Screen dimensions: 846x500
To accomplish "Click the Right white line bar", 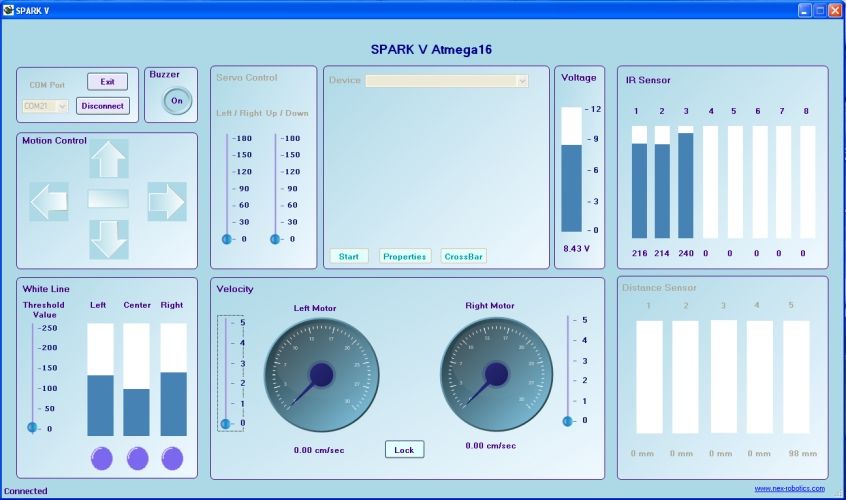I will (174, 379).
